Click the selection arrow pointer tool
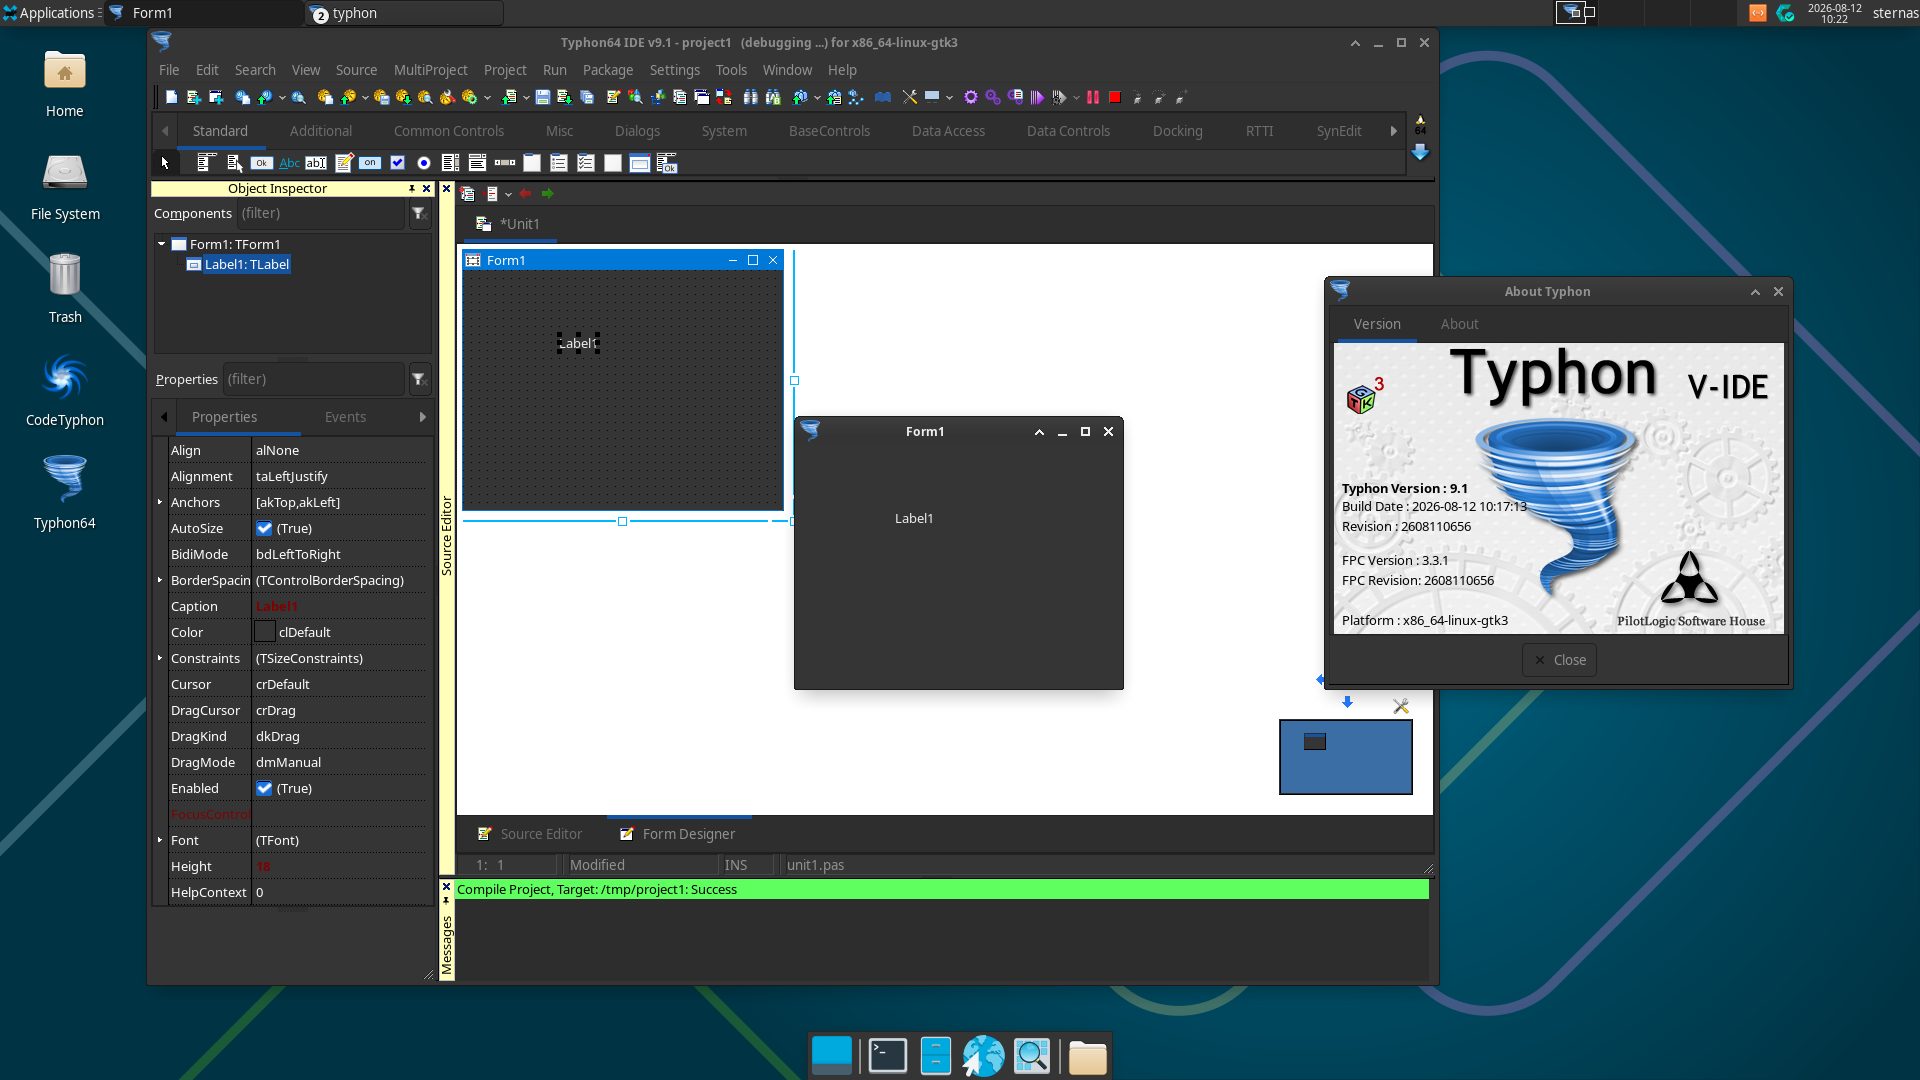The image size is (1920, 1080). (x=165, y=163)
